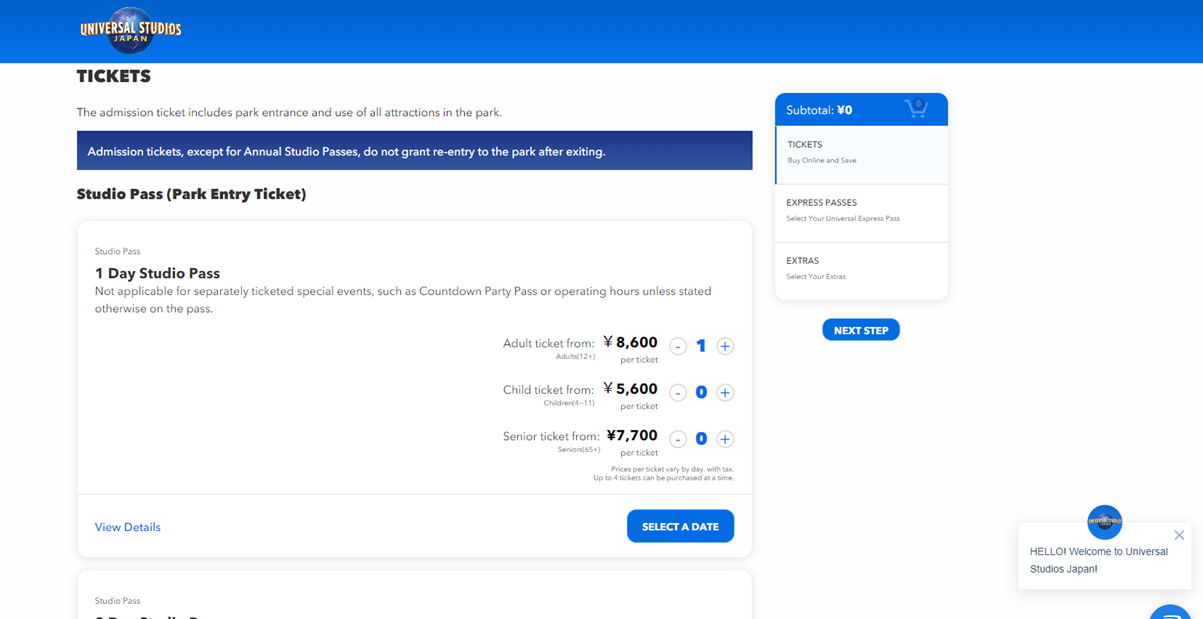Click Select a Date button
The image size is (1203, 619).
click(680, 526)
